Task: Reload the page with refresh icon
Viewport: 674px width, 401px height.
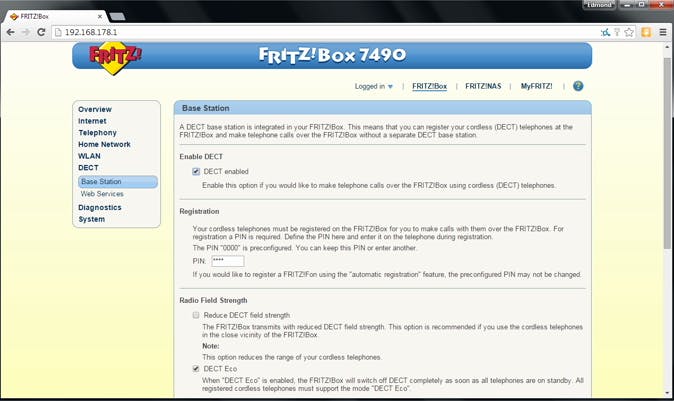Action: [41, 32]
